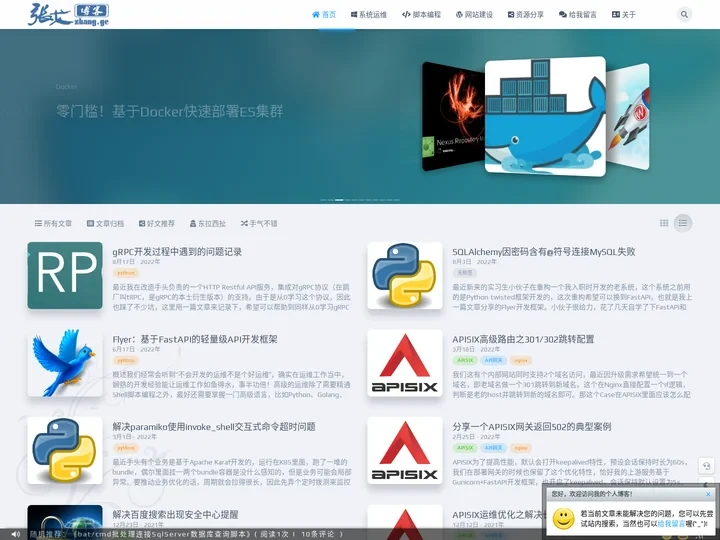Click the 2月25日 - 2022年 date text
The width and height of the screenshot is (720, 540).
pyautogui.click(x=476, y=437)
